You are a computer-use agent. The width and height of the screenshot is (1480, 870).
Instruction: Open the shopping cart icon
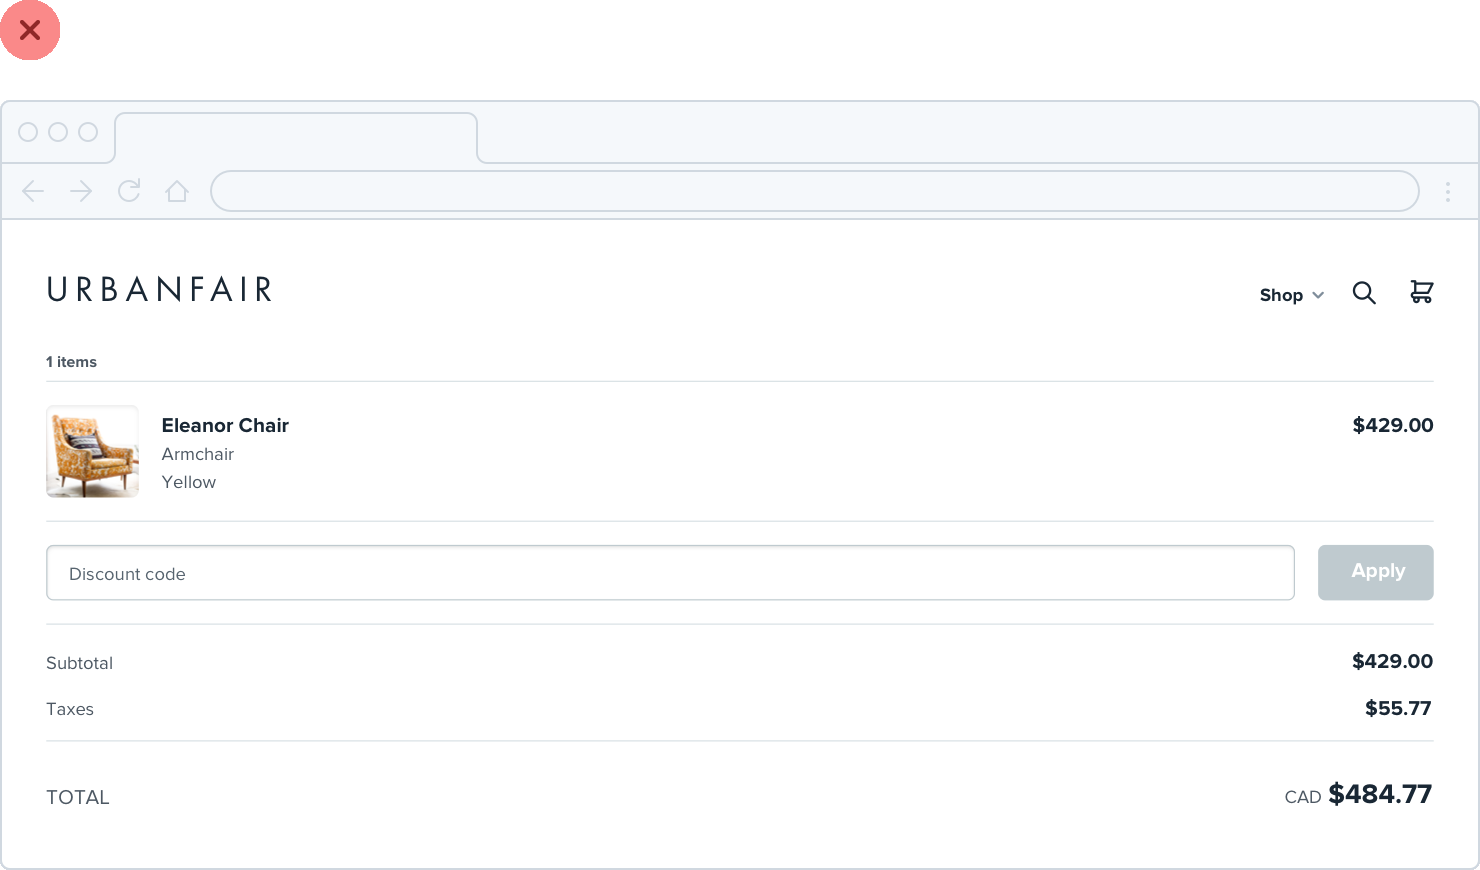click(1421, 292)
